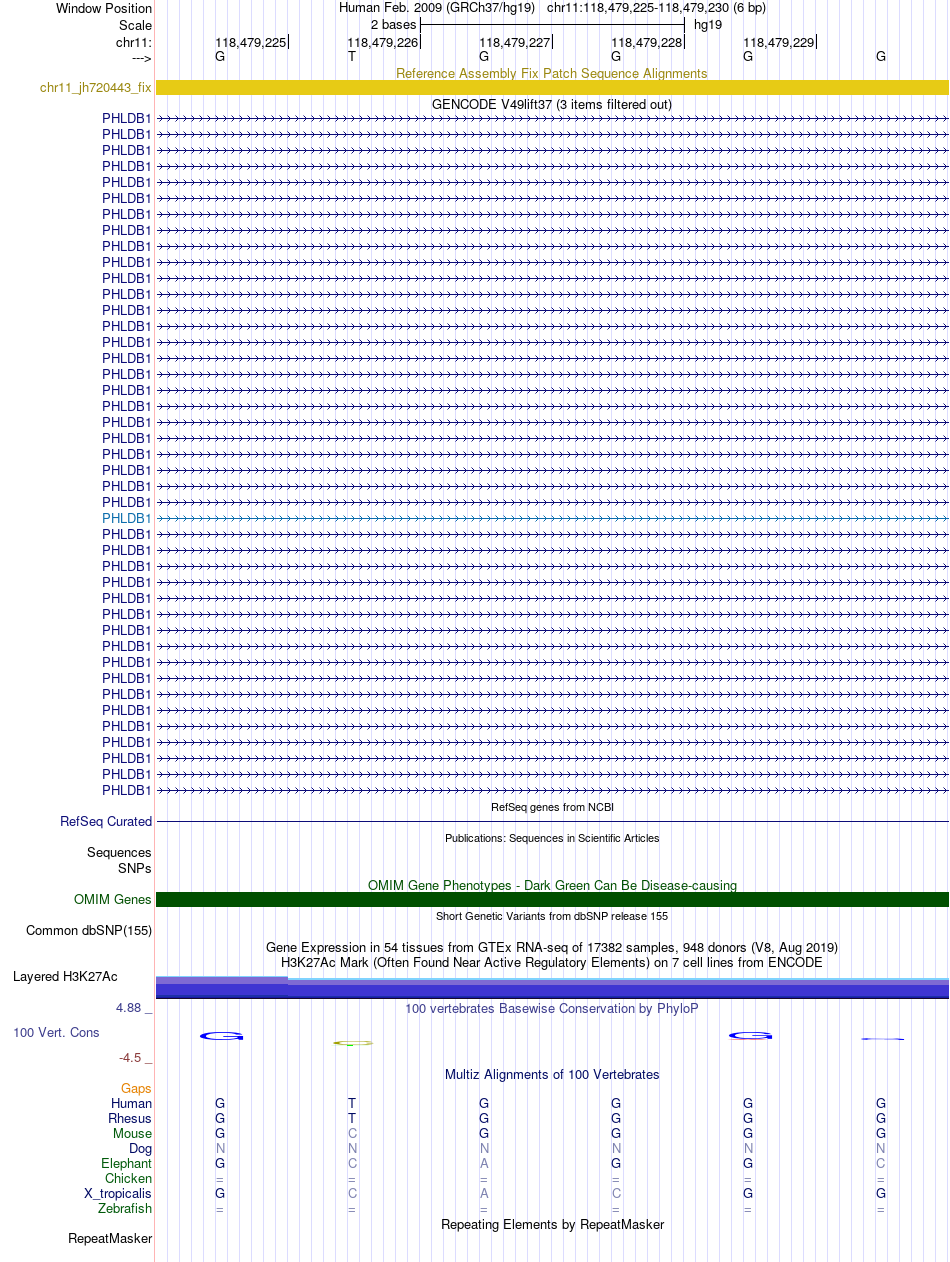Open the RefSeq Curated label
The height and width of the screenshot is (1262, 950).
[x=106, y=821]
